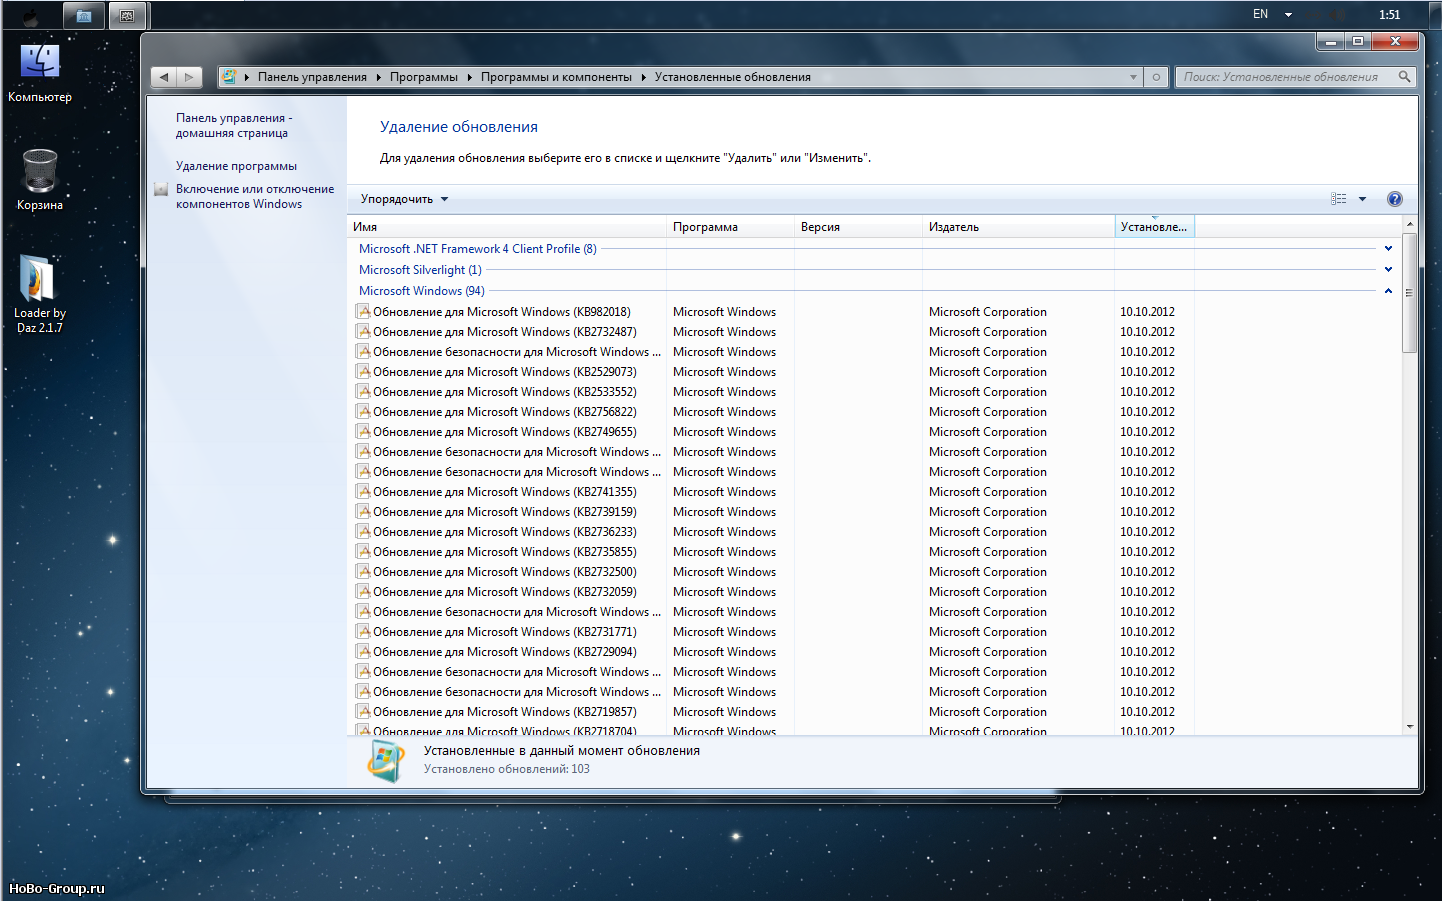Viewport: 1442px width, 901px height.
Task: Expand arrow after Панель управления breadcrumb
Action: click(x=379, y=77)
